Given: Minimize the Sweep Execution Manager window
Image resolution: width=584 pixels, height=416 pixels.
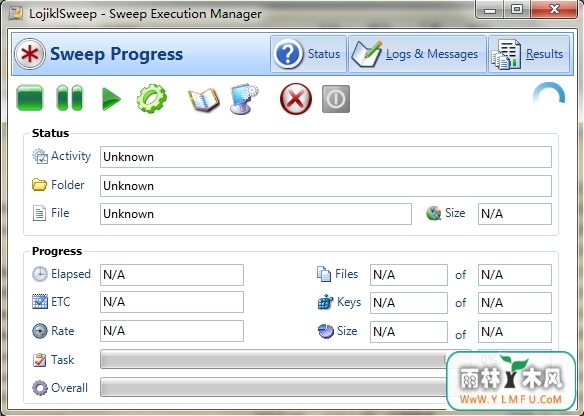Looking at the screenshot, I should coord(490,10).
